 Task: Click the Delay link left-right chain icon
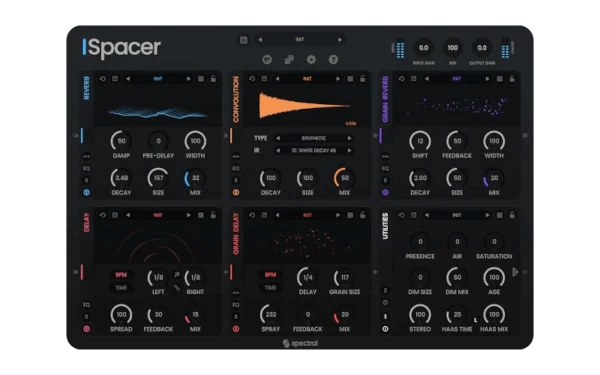pos(176,287)
